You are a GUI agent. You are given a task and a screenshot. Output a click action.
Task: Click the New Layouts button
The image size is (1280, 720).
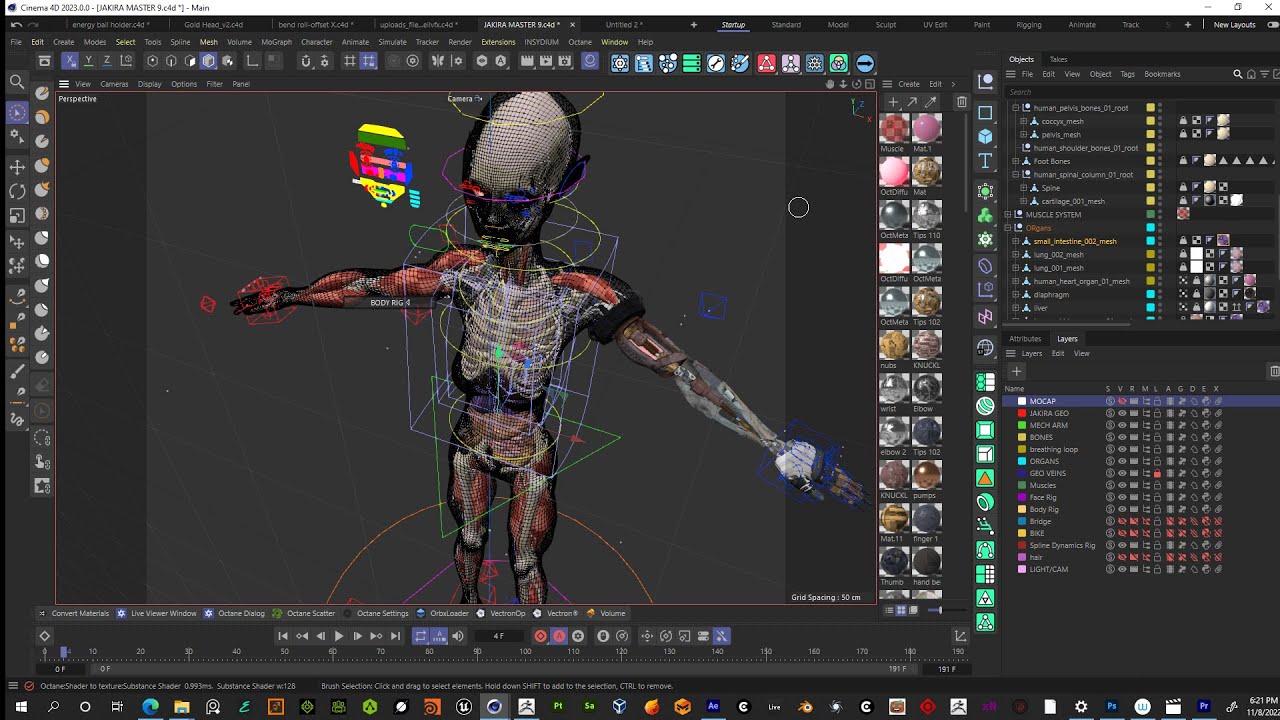point(1234,24)
